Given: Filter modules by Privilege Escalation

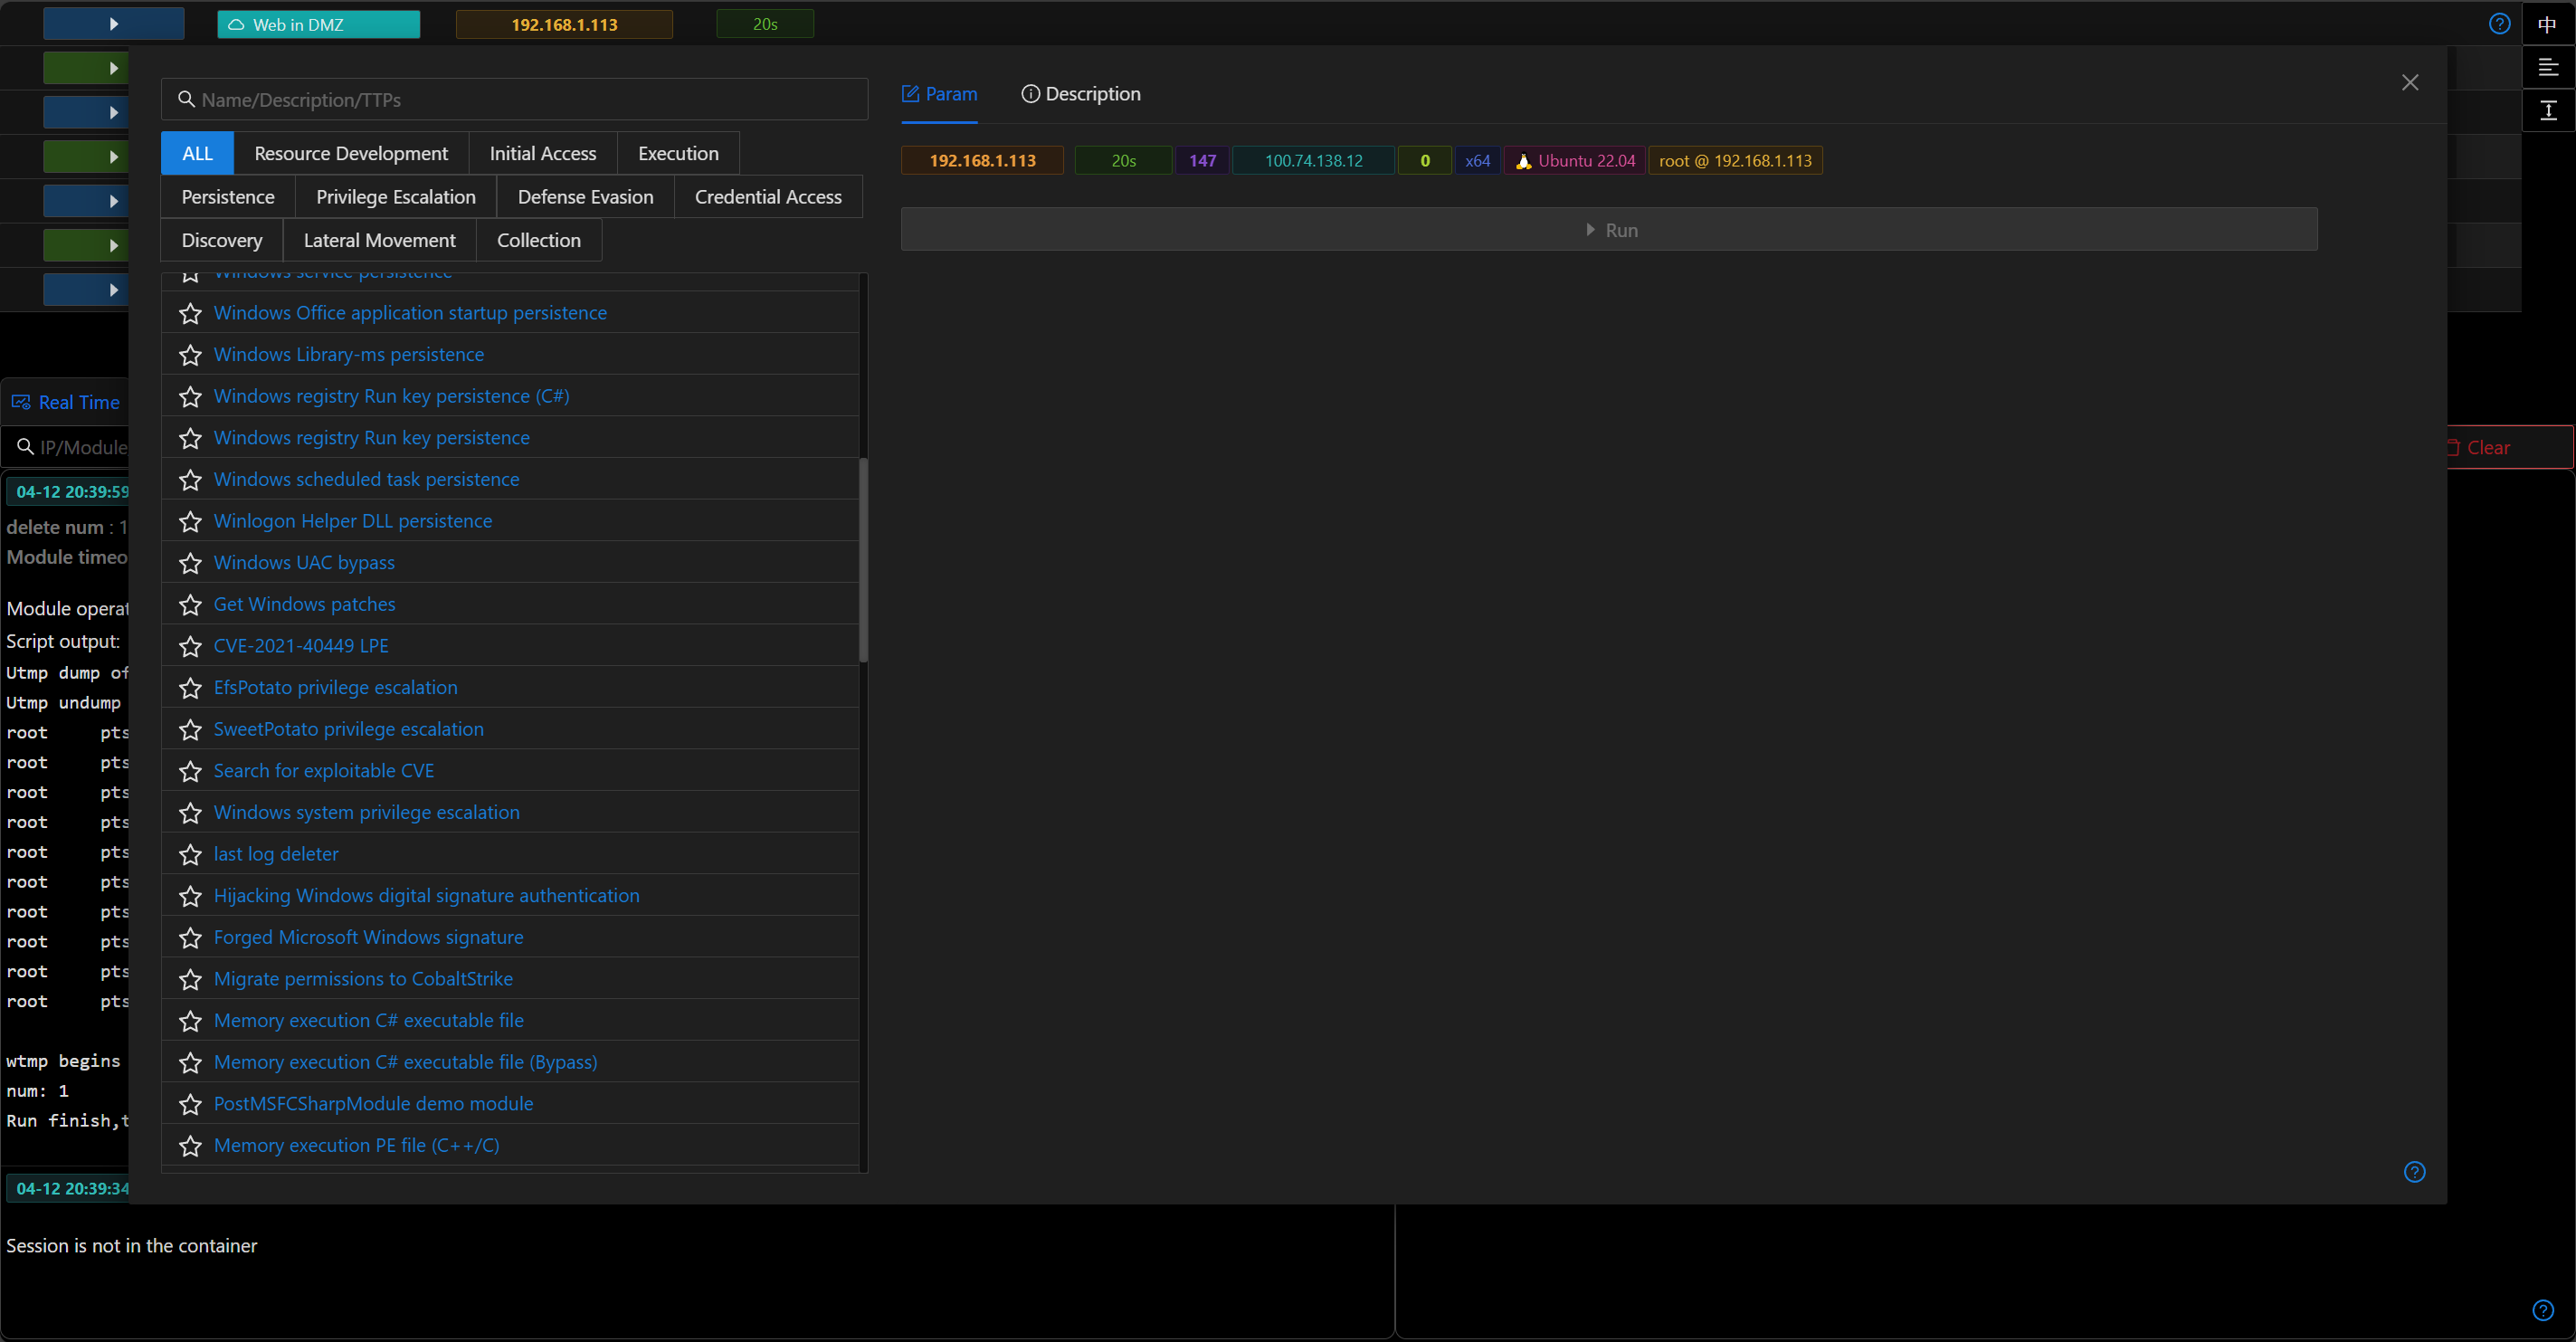Looking at the screenshot, I should tap(395, 197).
